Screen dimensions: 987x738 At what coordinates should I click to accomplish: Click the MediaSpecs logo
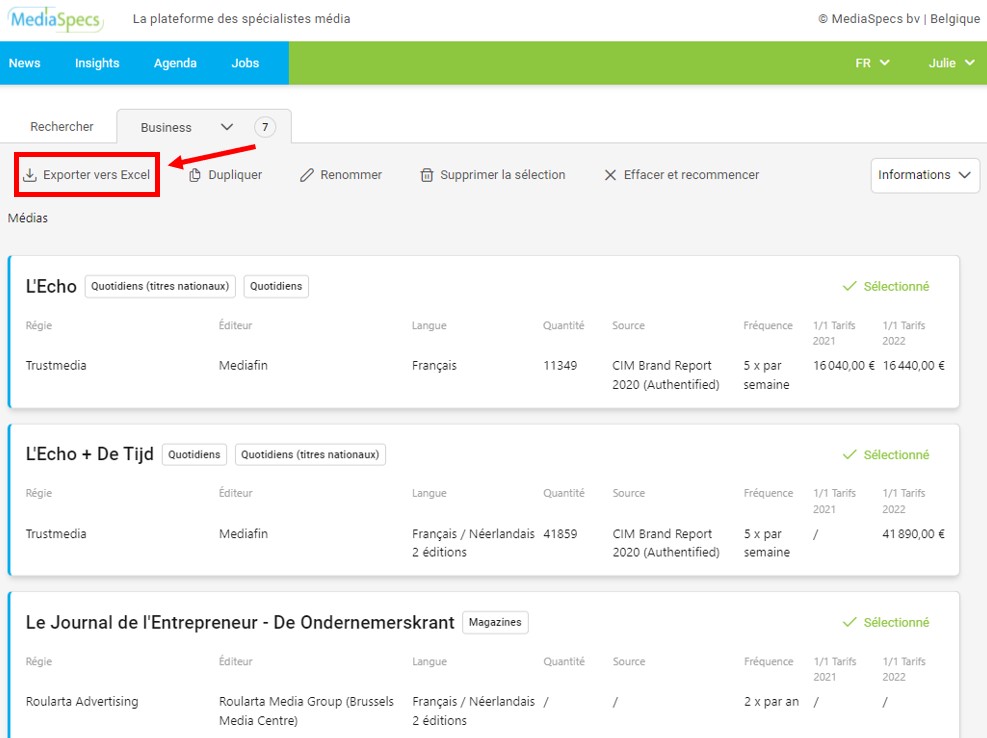coord(56,19)
